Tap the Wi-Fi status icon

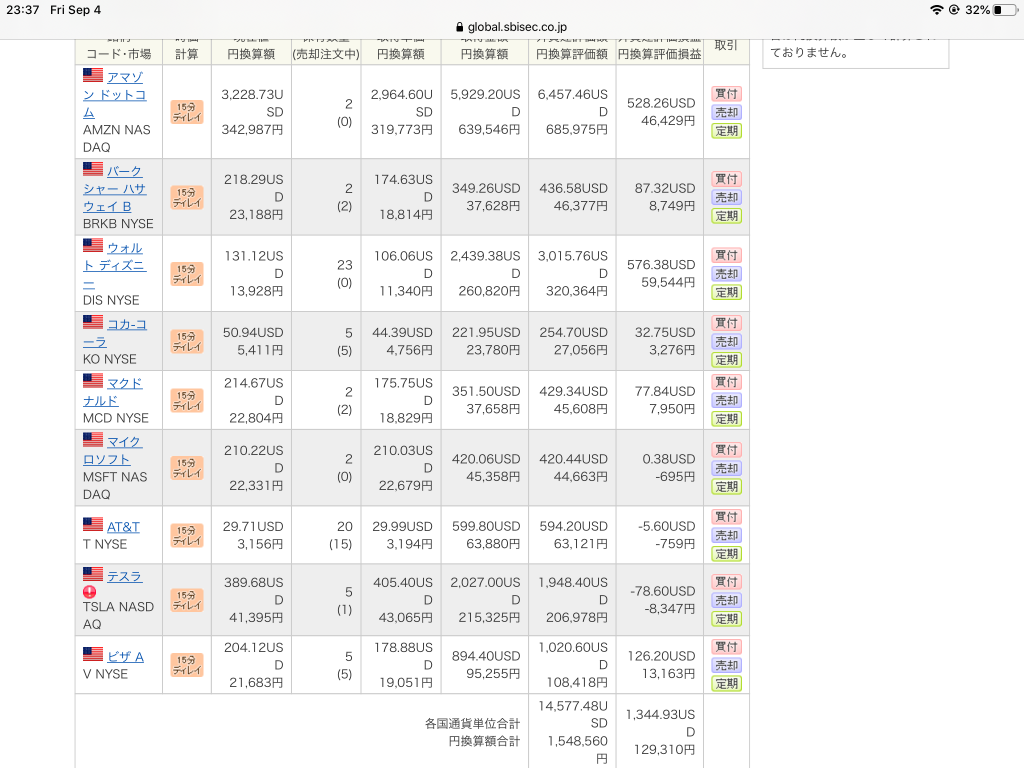(x=936, y=10)
